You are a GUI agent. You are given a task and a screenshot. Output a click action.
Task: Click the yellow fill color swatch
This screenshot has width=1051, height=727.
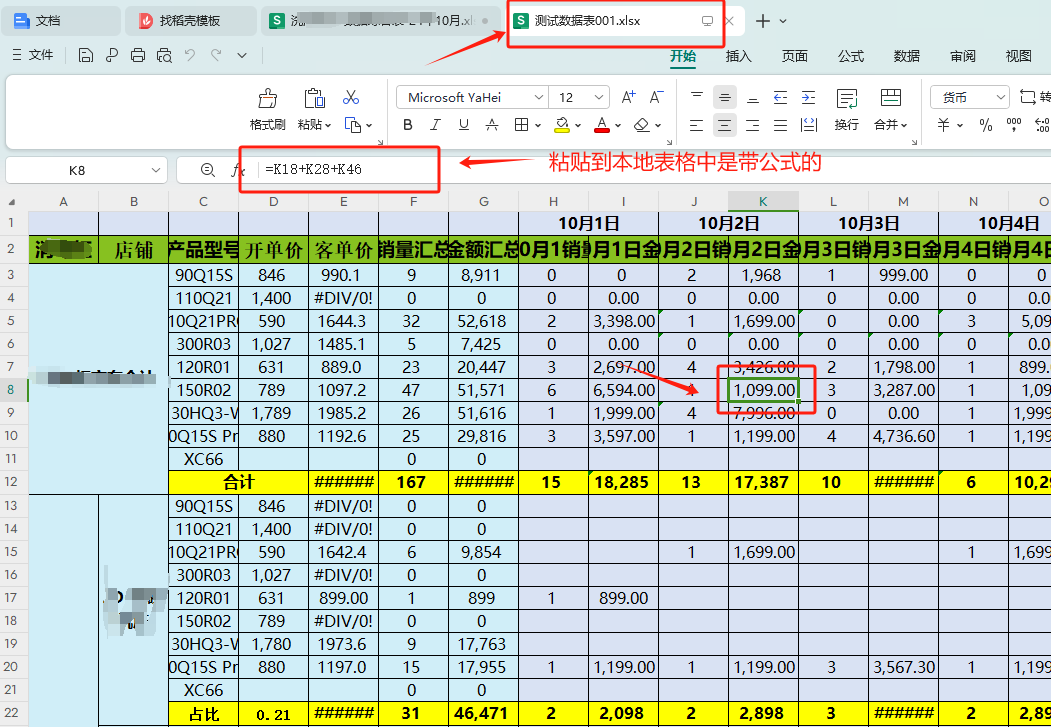(561, 125)
